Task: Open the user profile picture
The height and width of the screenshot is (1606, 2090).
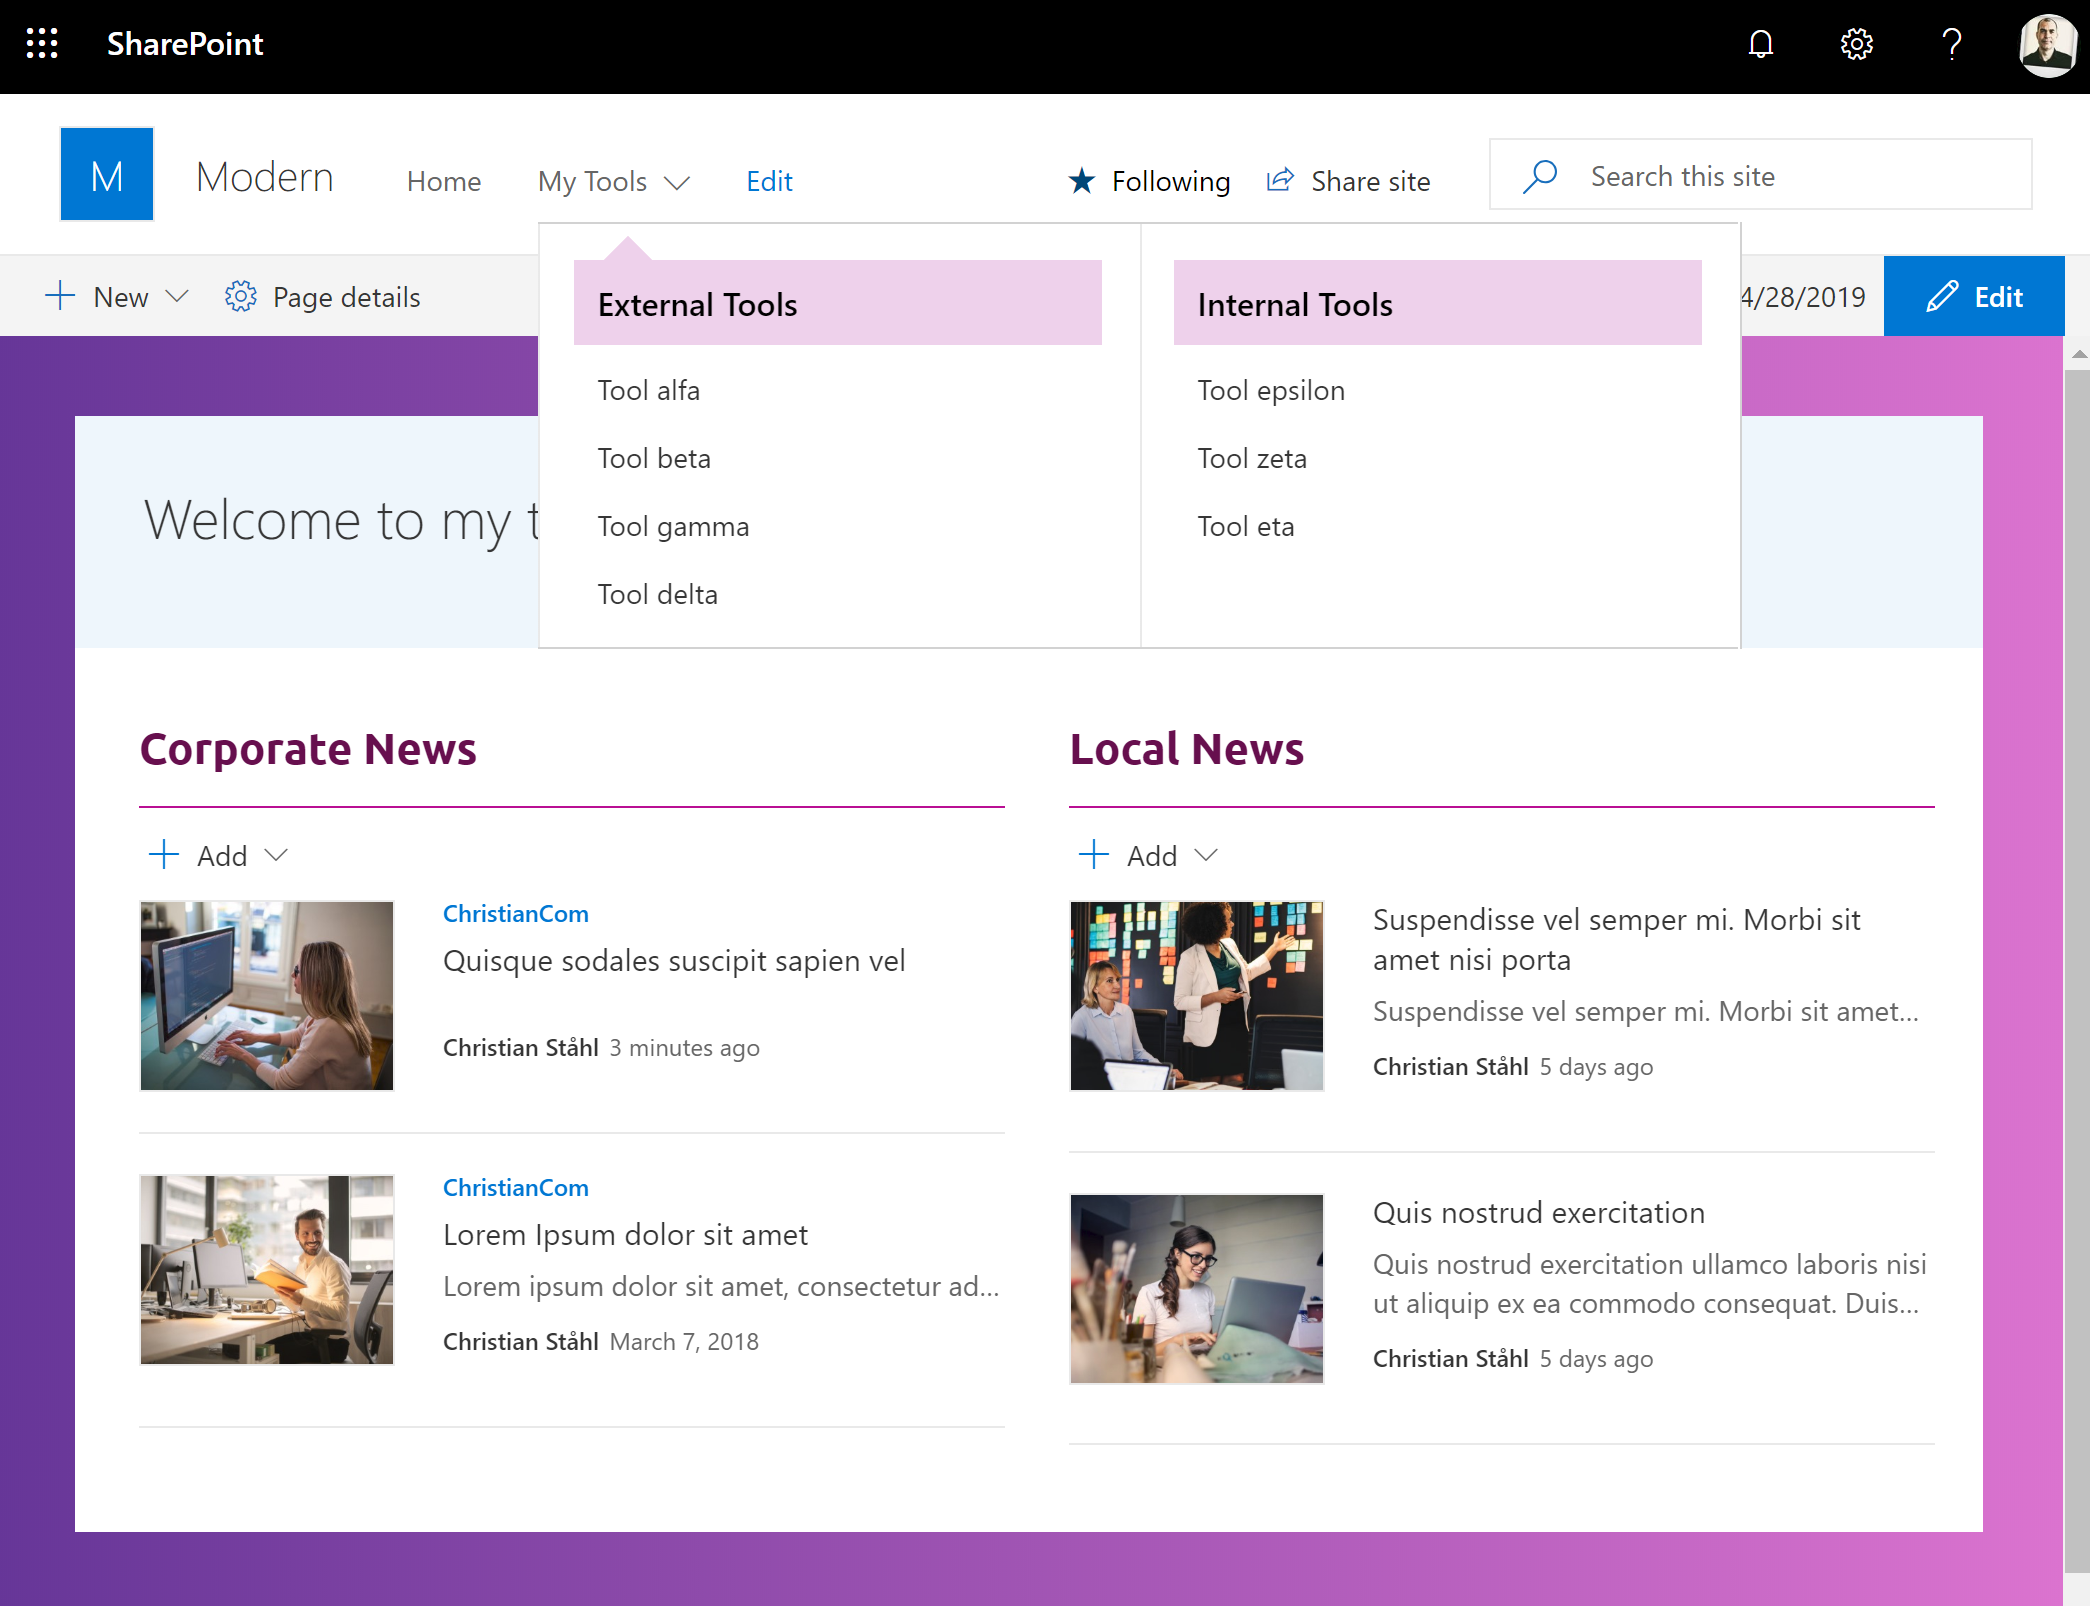Action: (x=2047, y=44)
